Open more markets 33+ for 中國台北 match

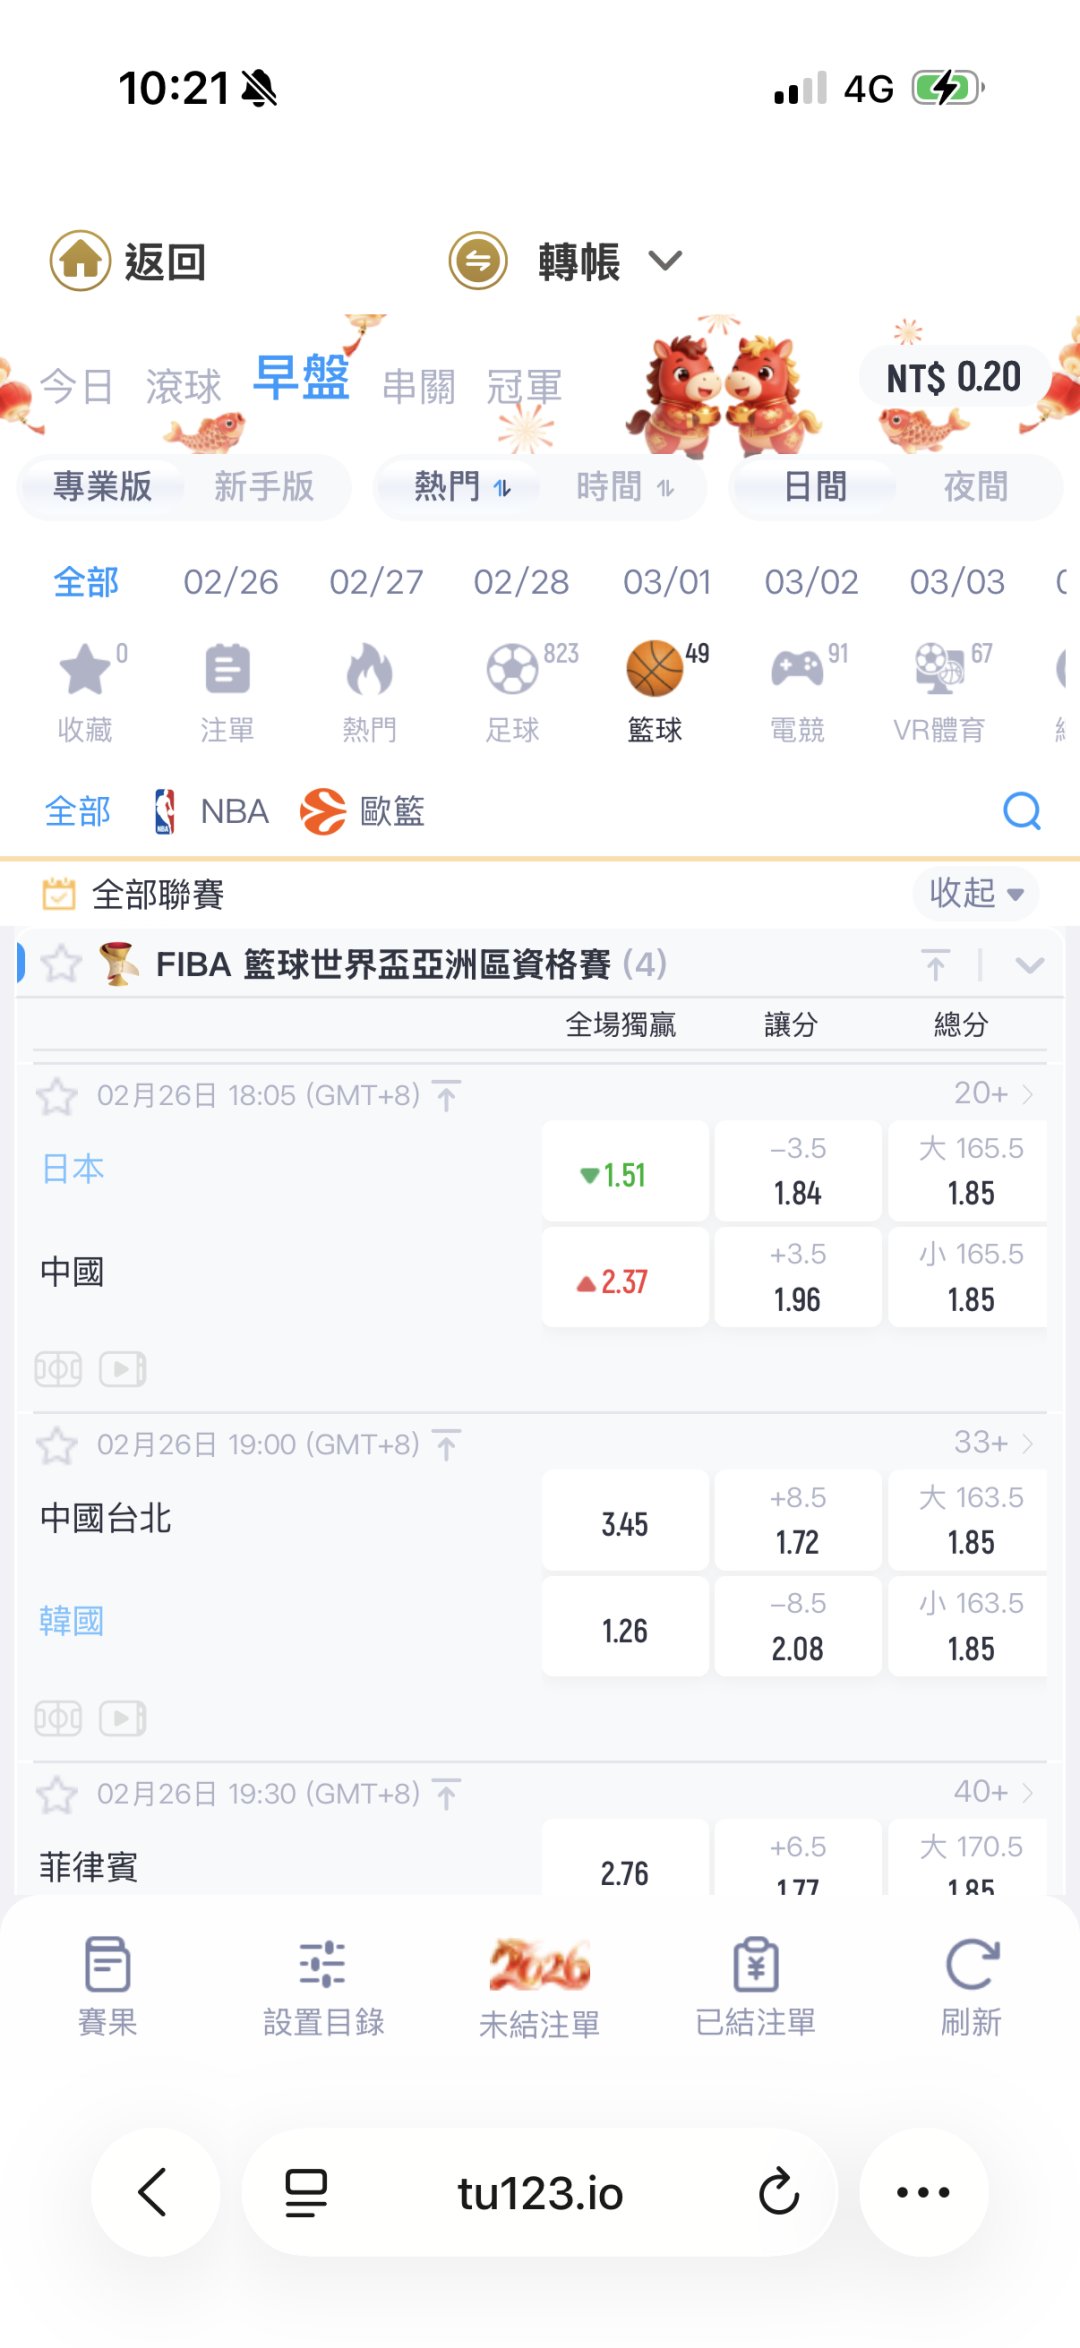point(992,1443)
